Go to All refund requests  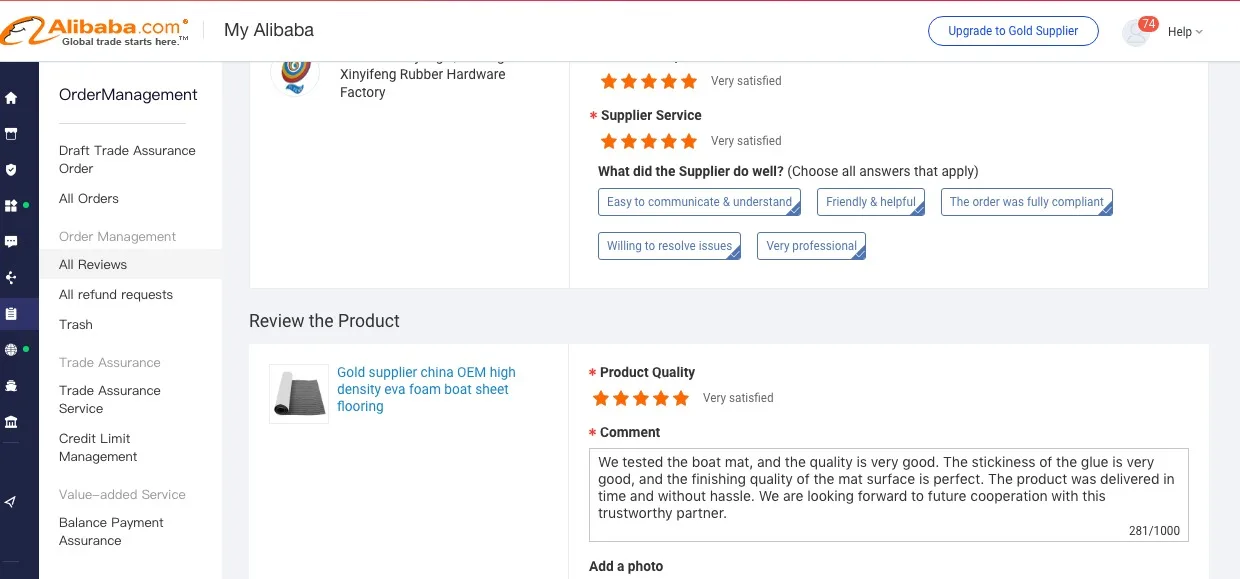click(116, 295)
